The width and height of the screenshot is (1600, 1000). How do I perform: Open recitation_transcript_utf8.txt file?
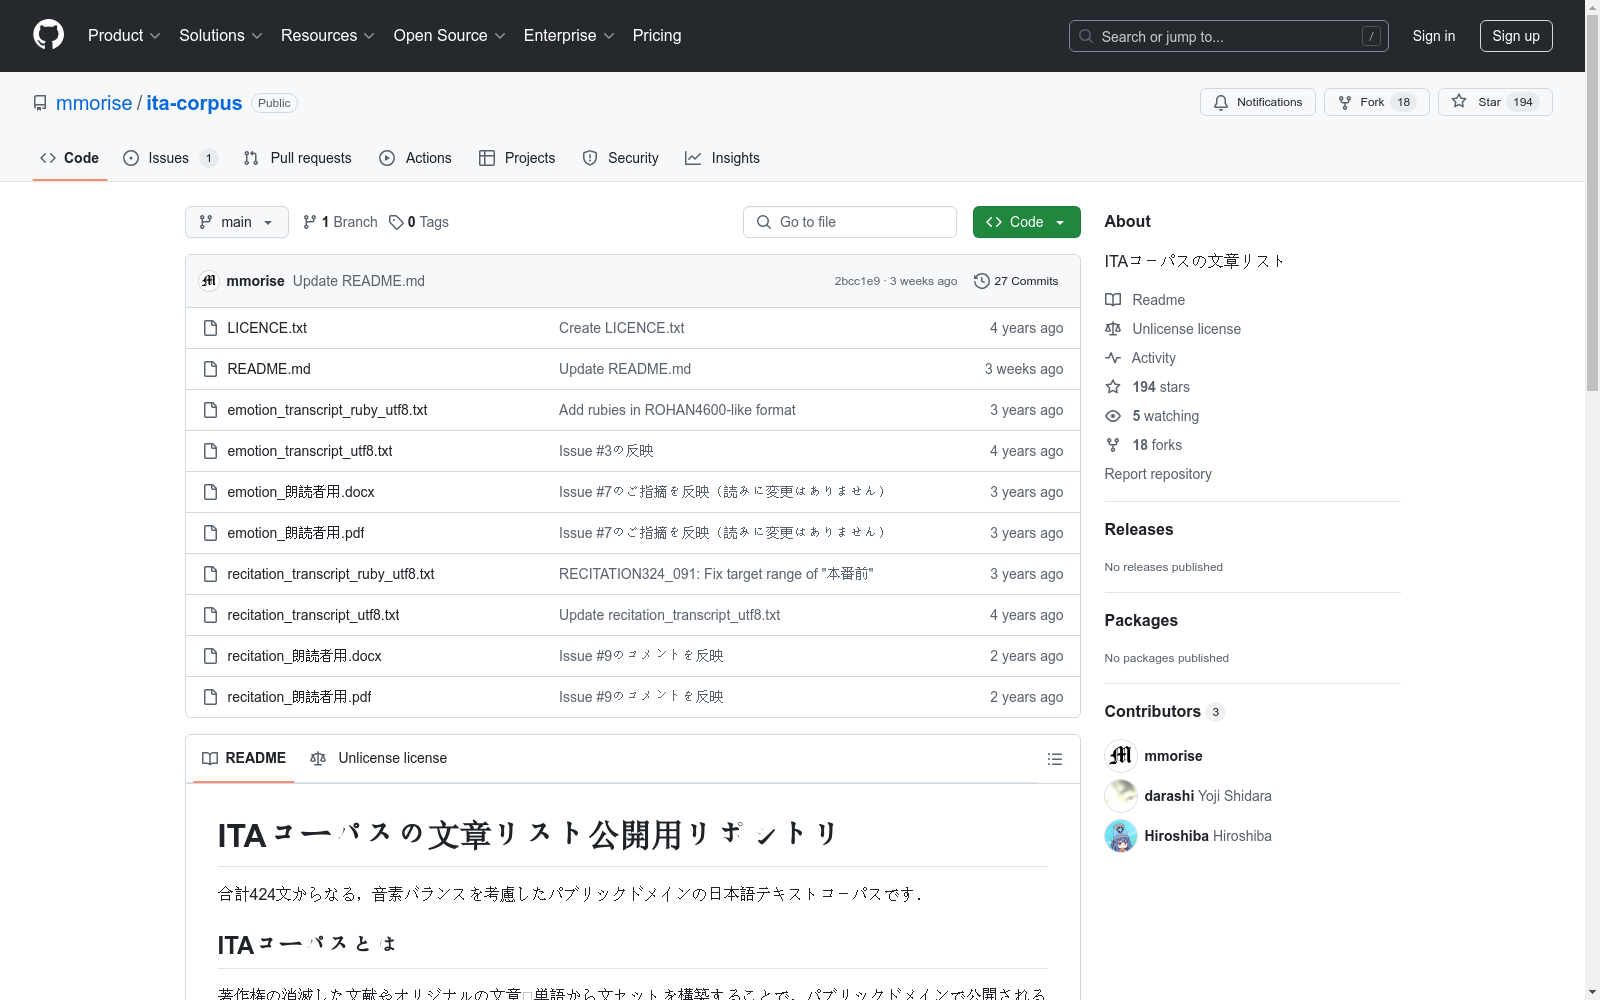click(x=313, y=615)
